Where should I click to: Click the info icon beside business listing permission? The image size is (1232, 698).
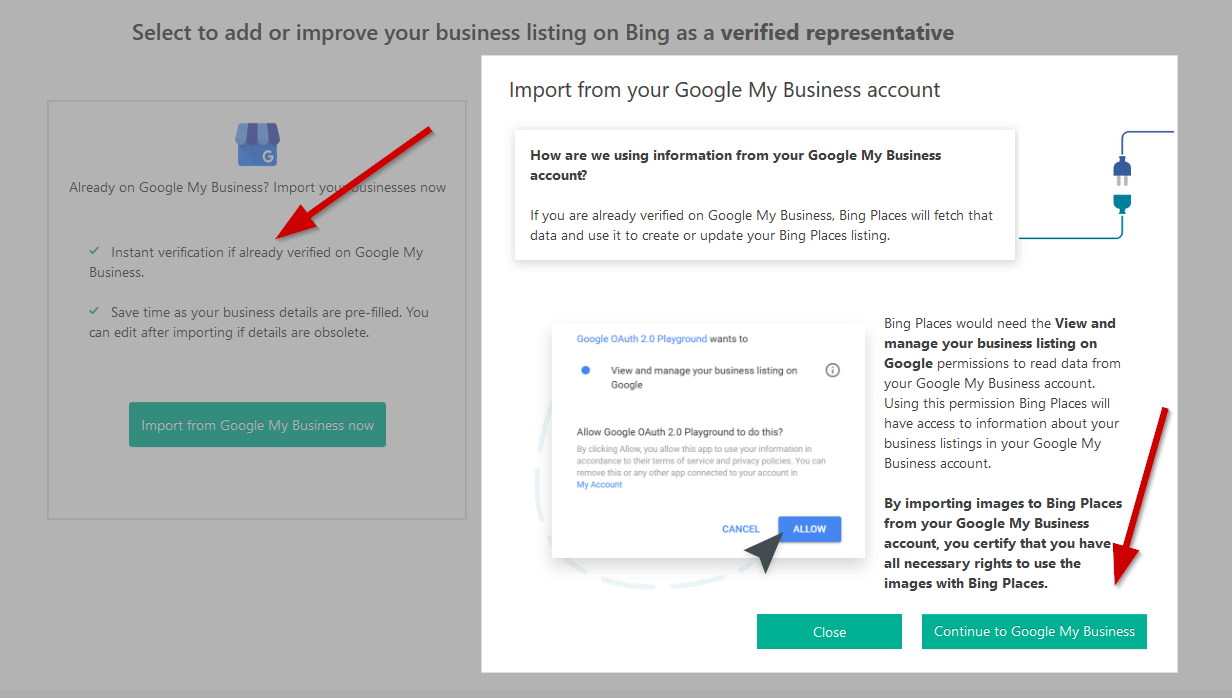tap(832, 370)
